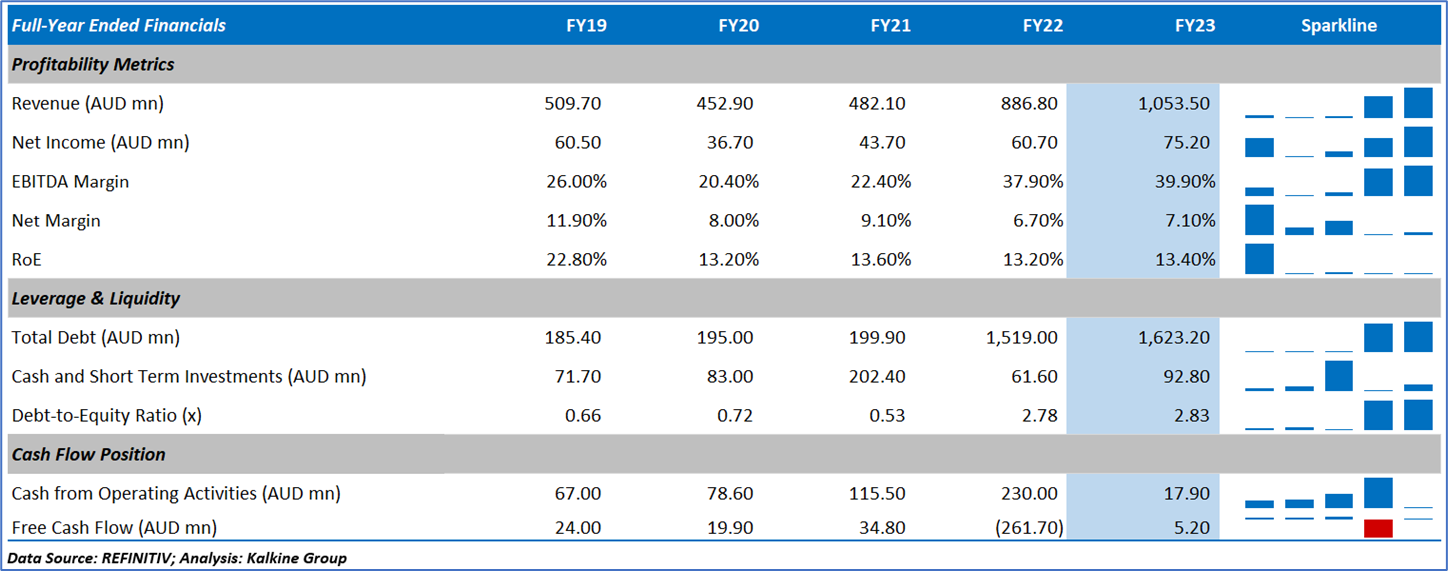Select the FY19 column header

(x=586, y=26)
